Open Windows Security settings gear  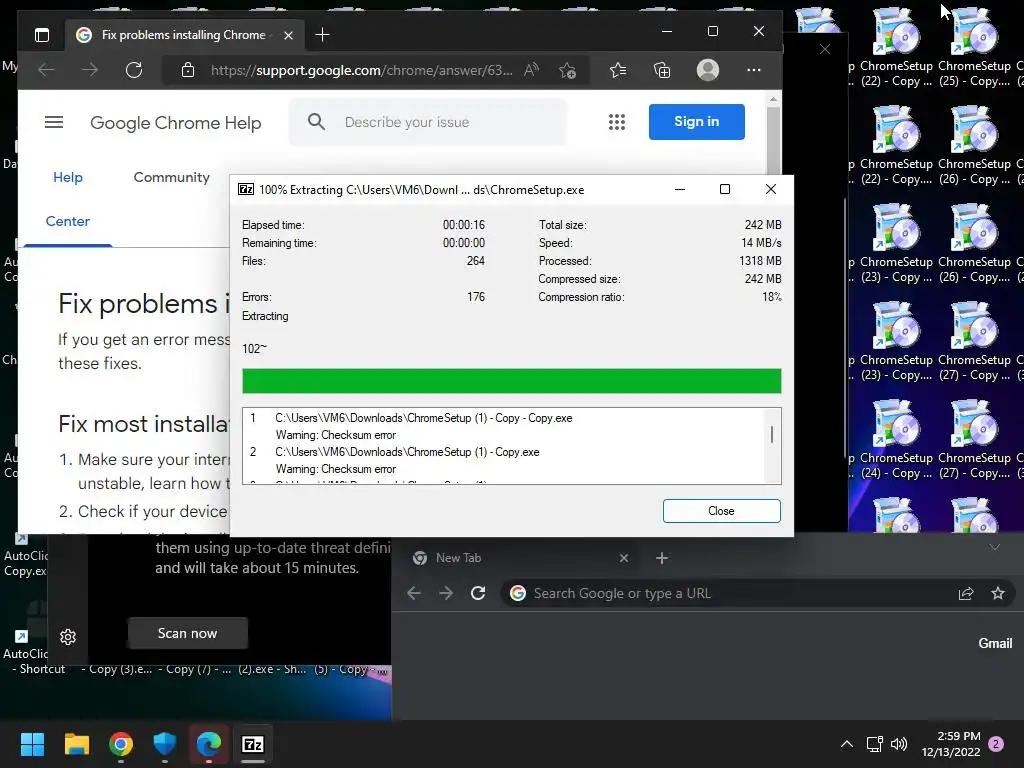pos(68,637)
